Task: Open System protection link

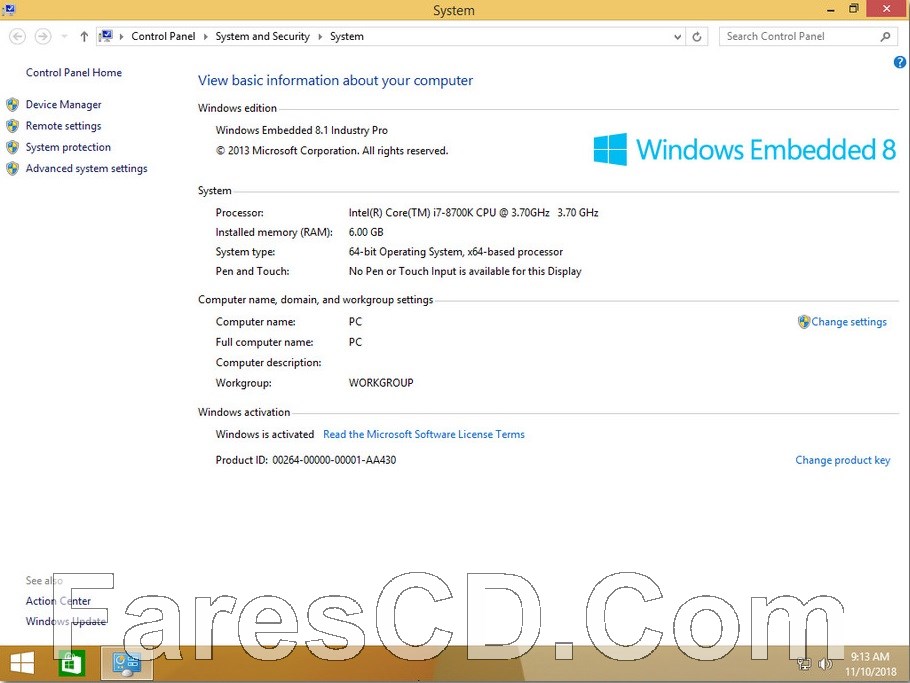Action: (68, 147)
